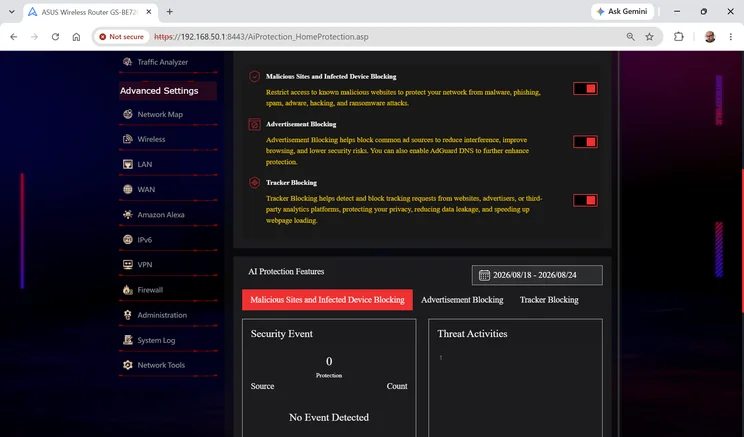Toggle Malicious Sites and Infected Device Blocking switch
Image resolution: width=744 pixels, height=437 pixels.
[585, 89]
